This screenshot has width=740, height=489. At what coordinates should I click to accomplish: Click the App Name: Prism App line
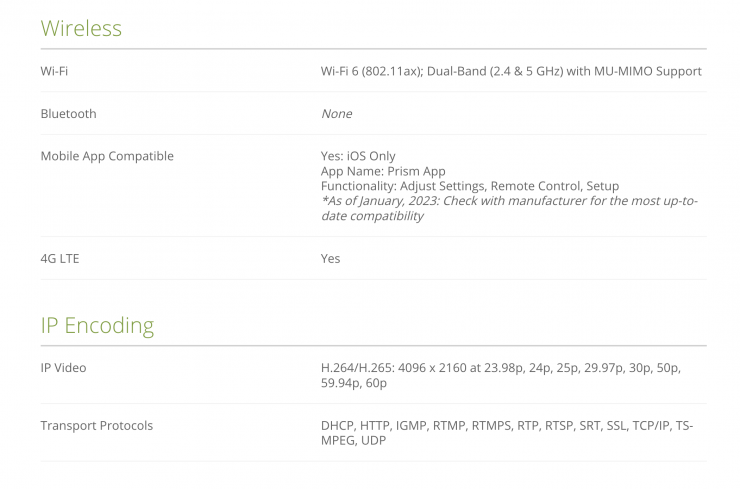(383, 171)
